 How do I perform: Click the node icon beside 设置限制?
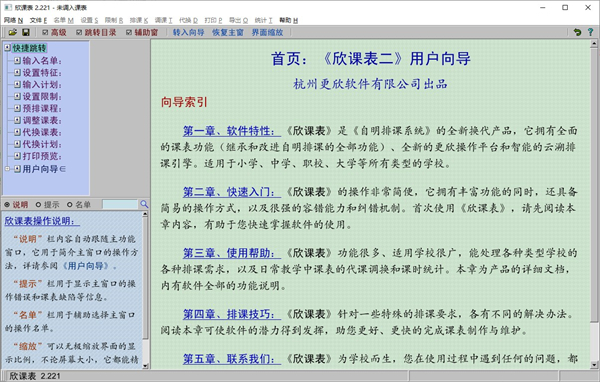click(x=17, y=96)
